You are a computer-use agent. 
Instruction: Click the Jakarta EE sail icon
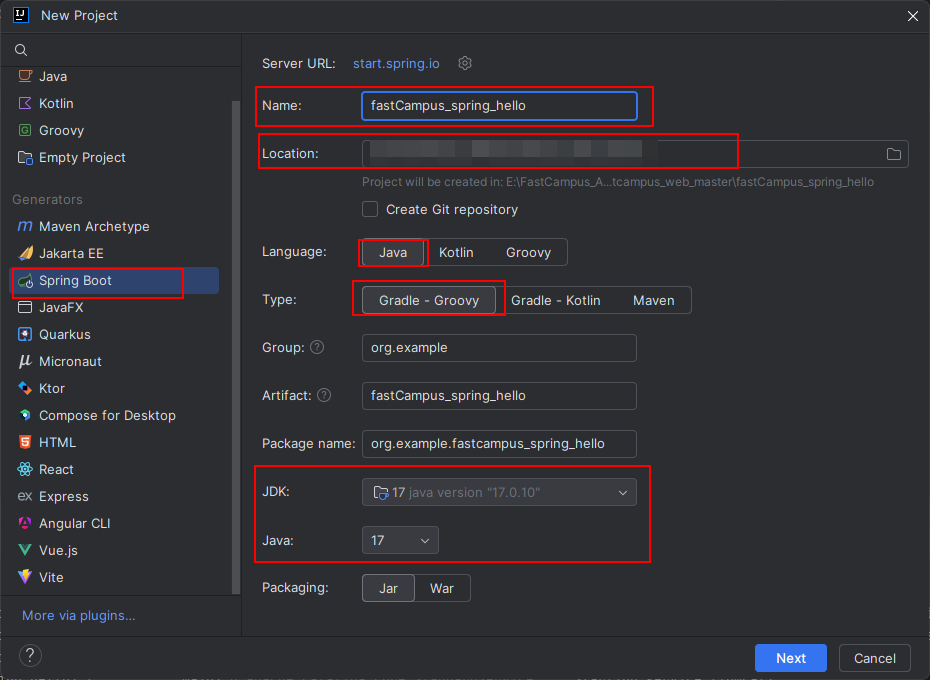pos(25,253)
